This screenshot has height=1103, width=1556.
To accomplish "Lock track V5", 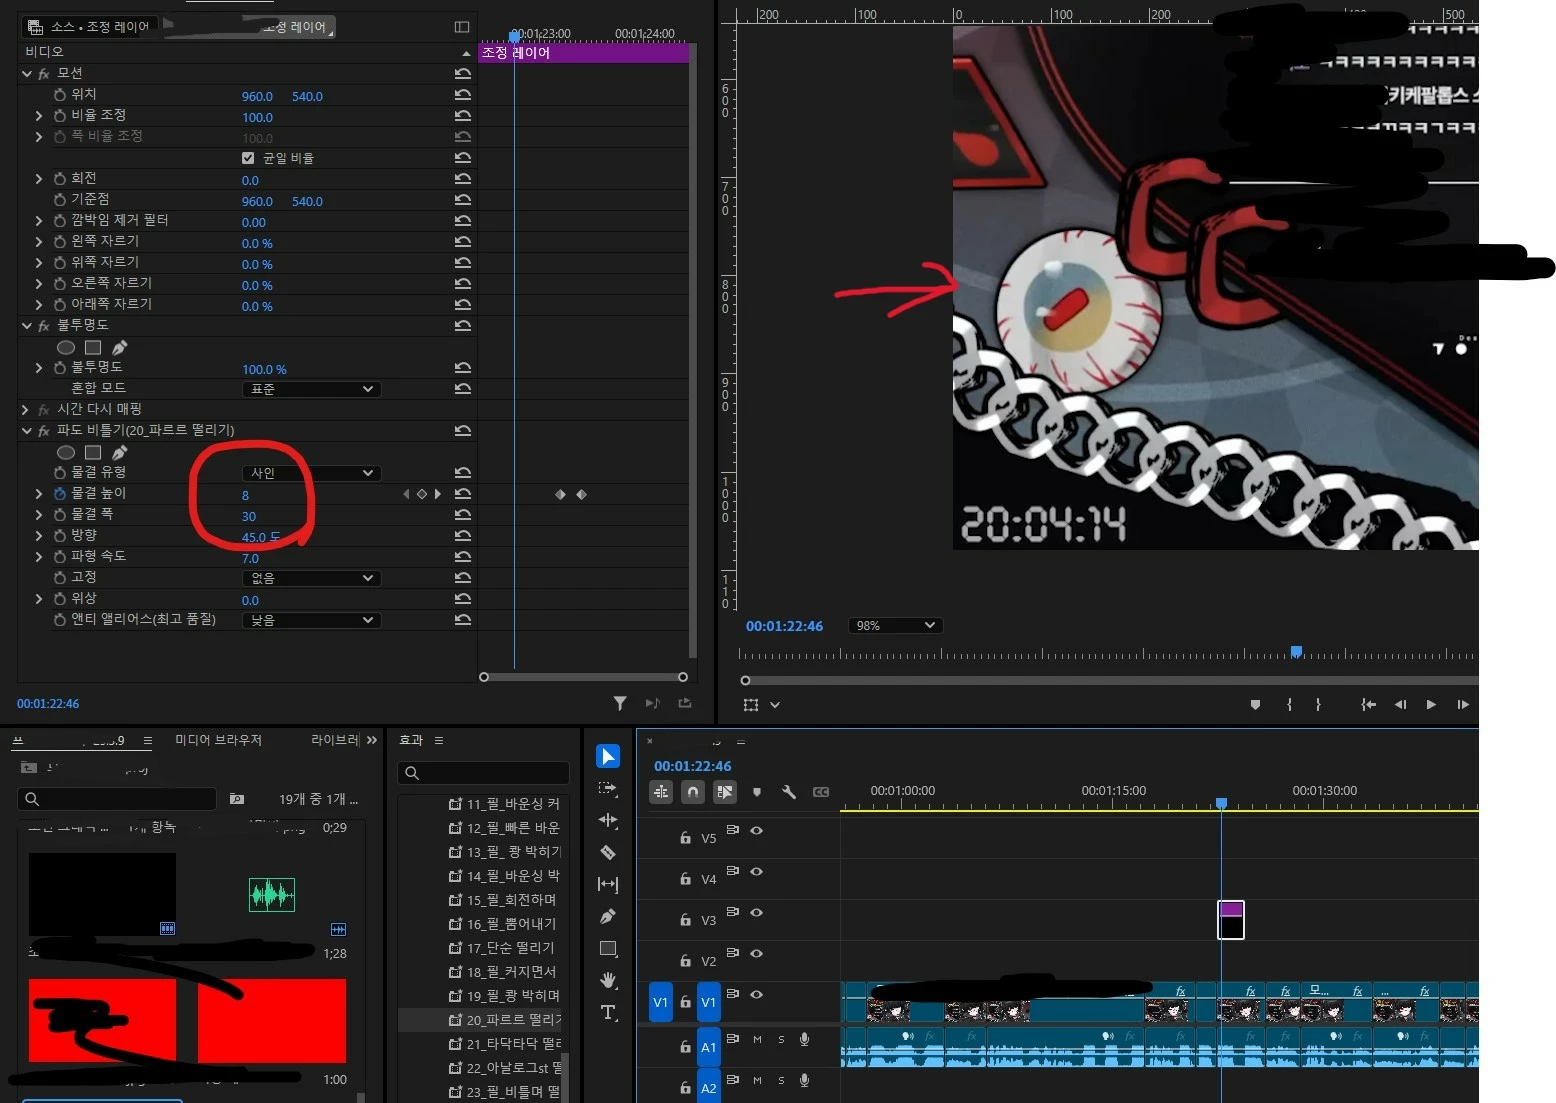I will [x=685, y=838].
